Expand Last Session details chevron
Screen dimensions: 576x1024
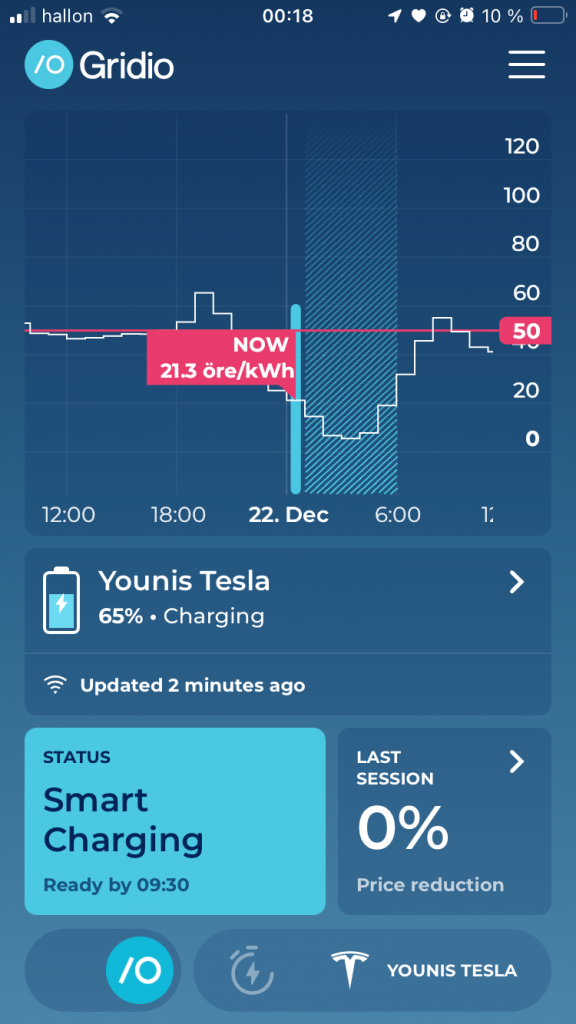coord(517,761)
